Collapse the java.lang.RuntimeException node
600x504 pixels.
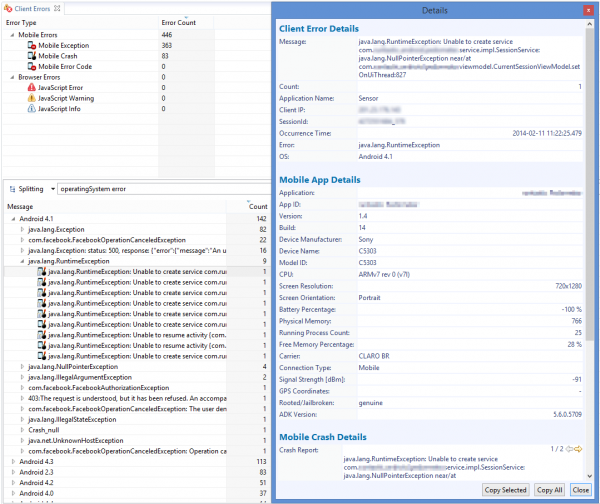pyautogui.click(x=22, y=261)
